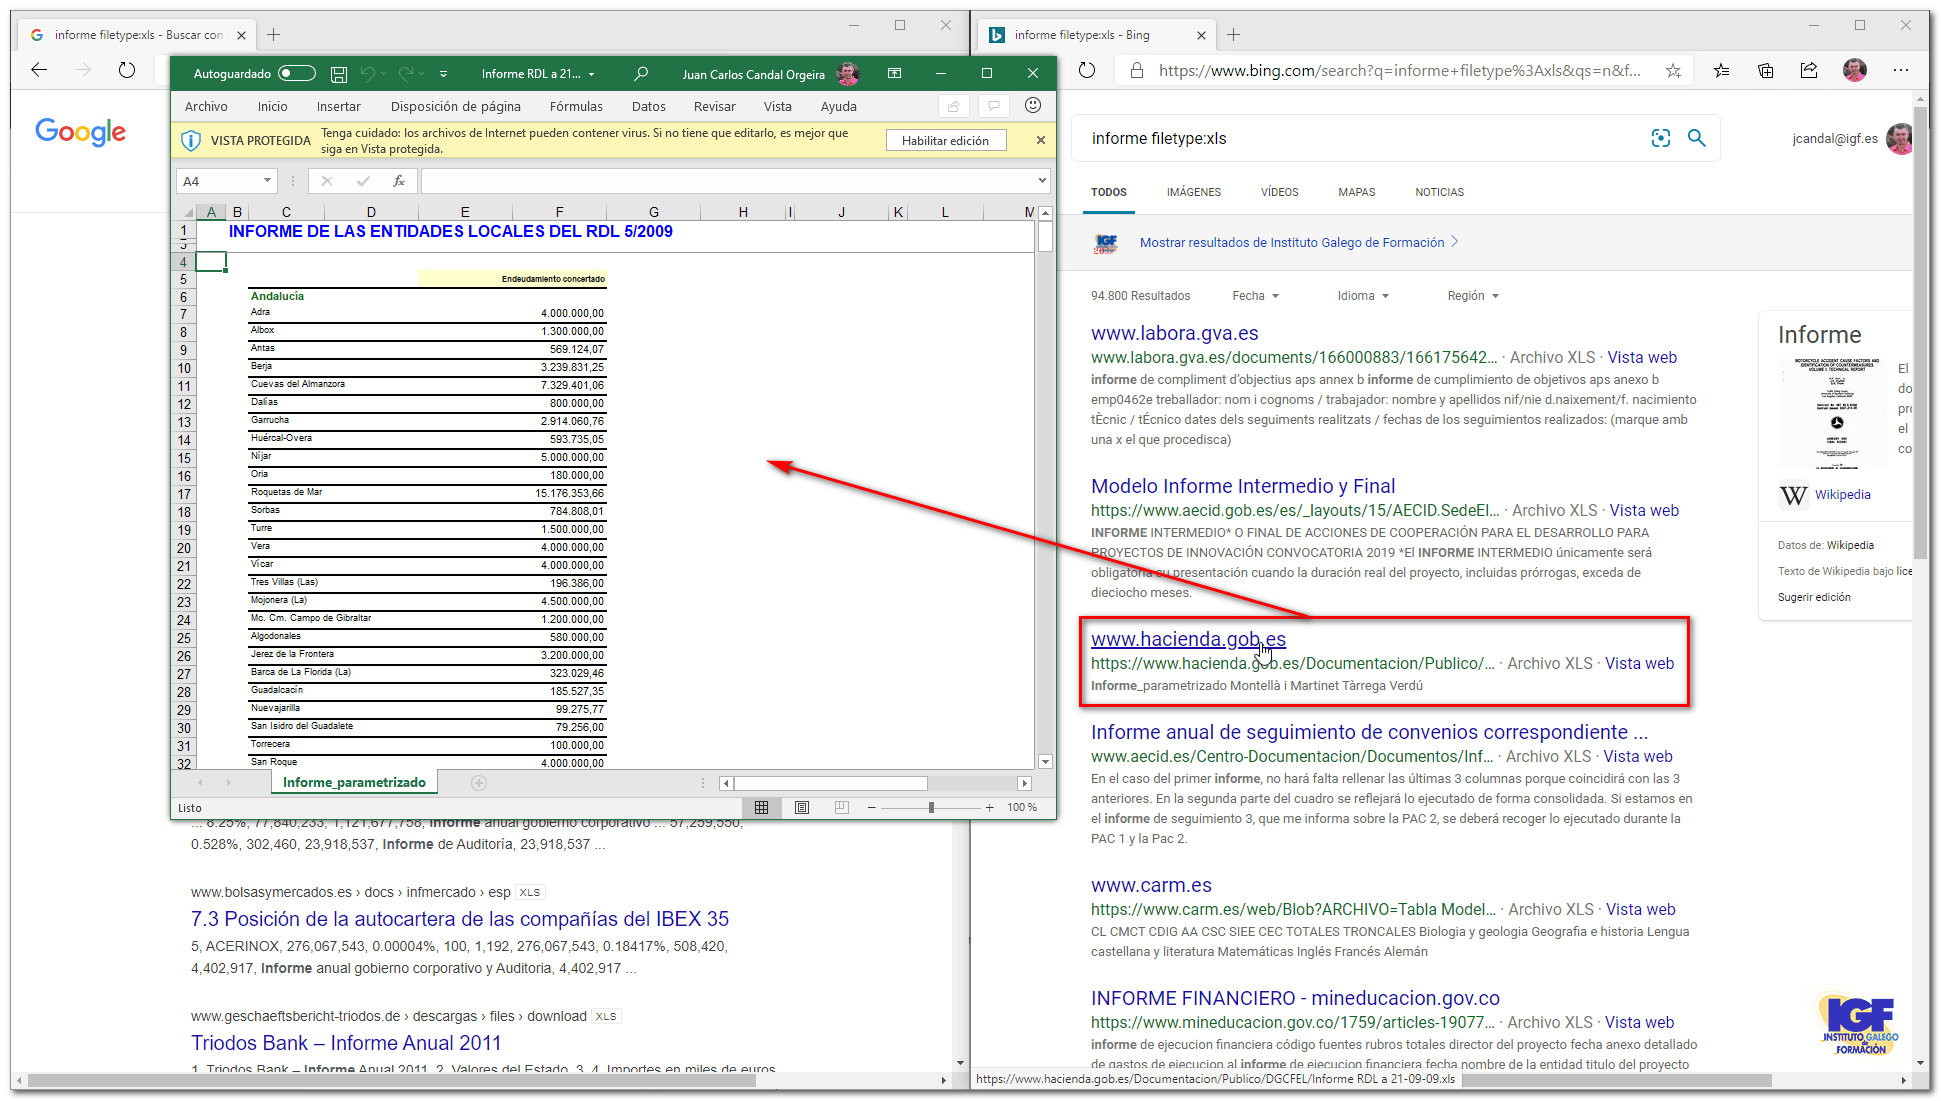Open the Archivo menu
This screenshot has height=1101, width=1941.
tap(206, 106)
